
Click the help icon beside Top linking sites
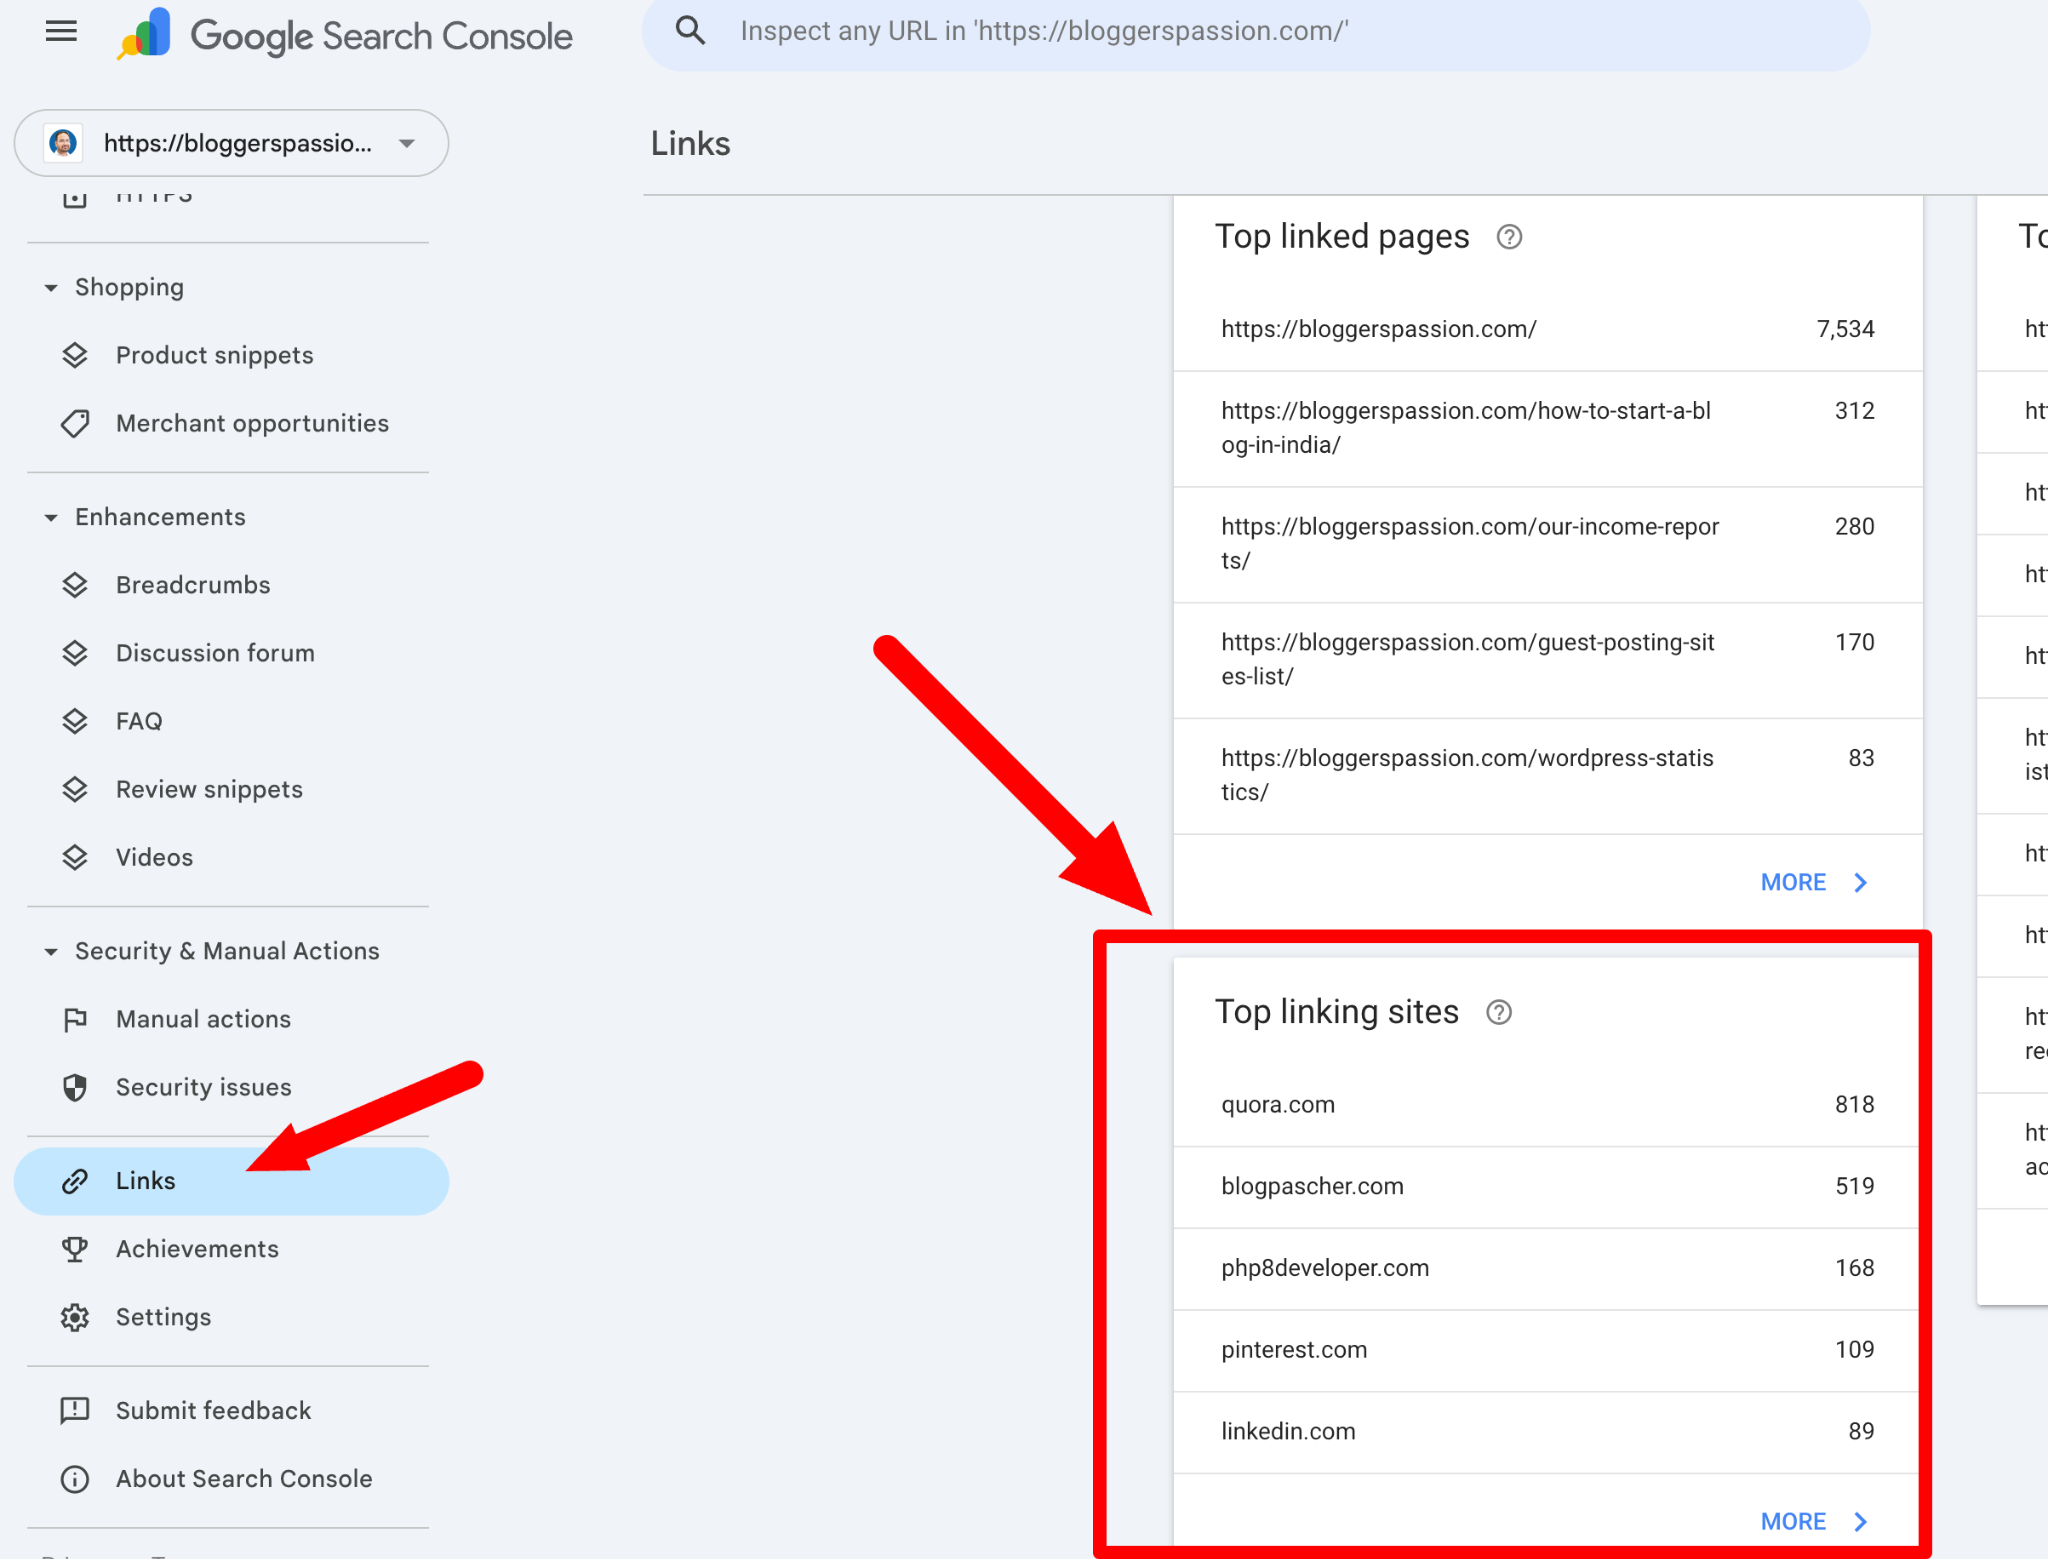(x=1498, y=1012)
